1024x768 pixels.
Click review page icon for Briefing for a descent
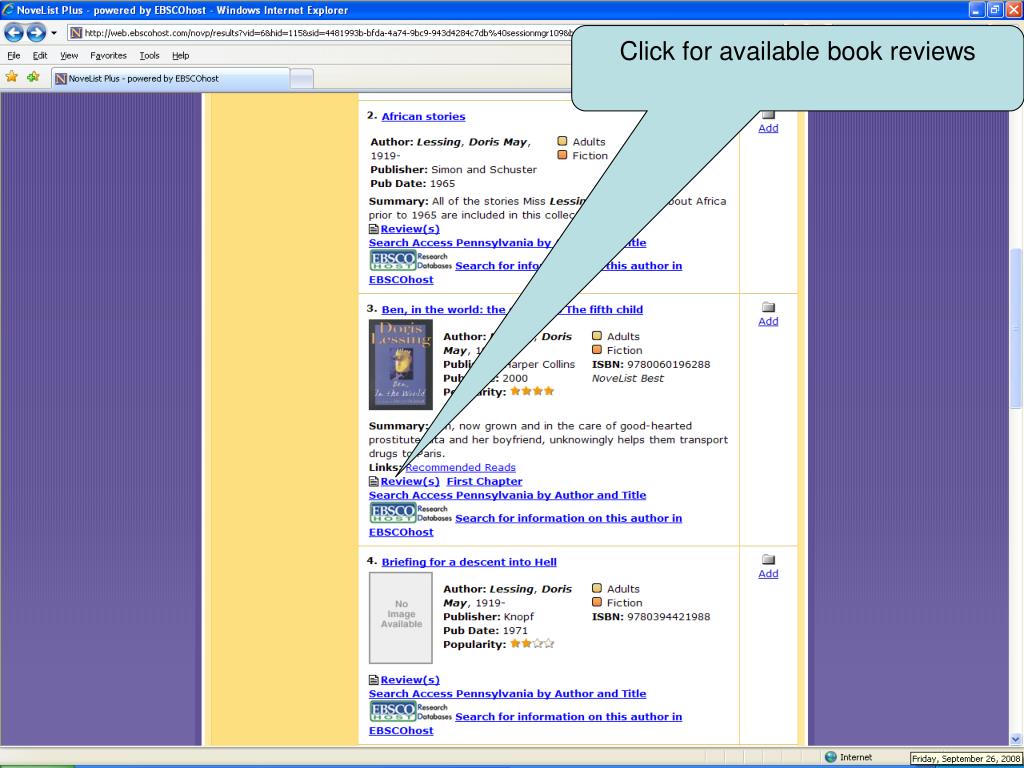point(374,680)
